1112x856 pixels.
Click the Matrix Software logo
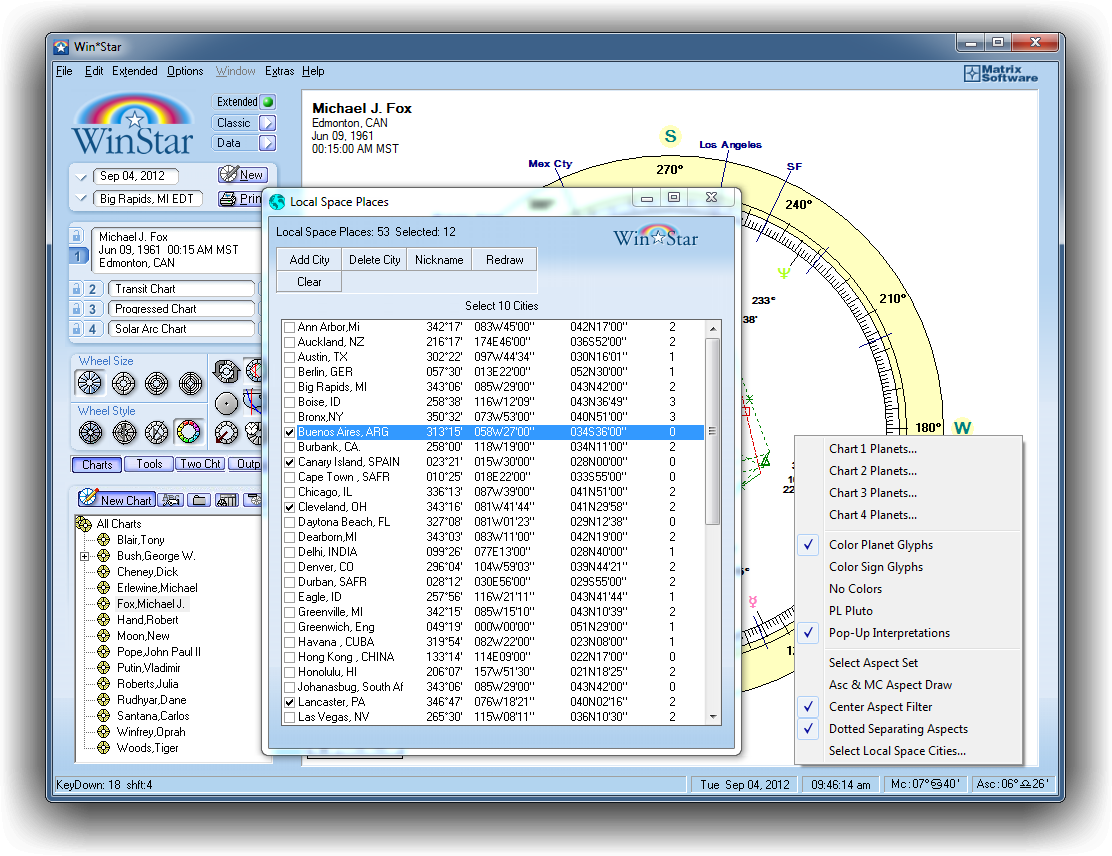click(x=1000, y=74)
